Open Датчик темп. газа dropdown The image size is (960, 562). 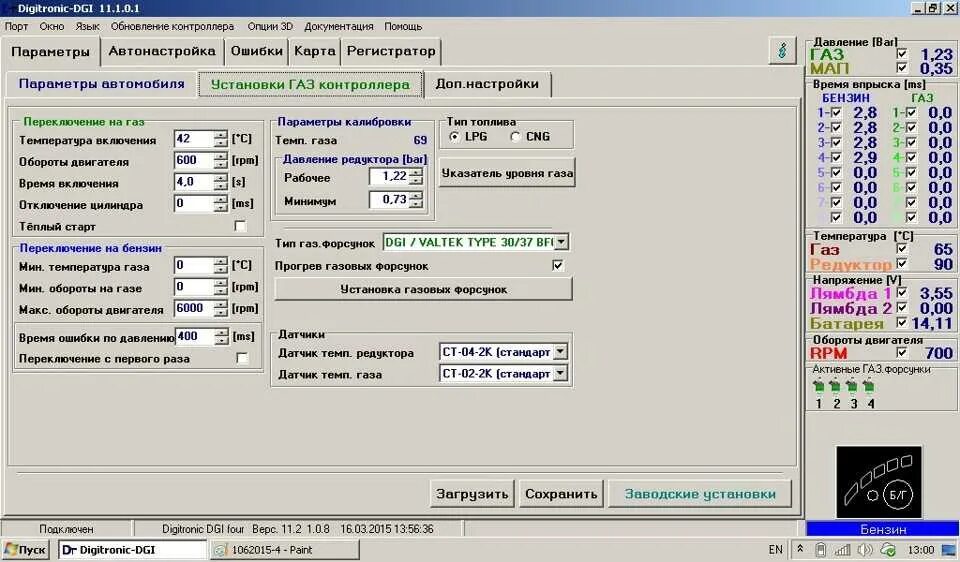tap(560, 373)
